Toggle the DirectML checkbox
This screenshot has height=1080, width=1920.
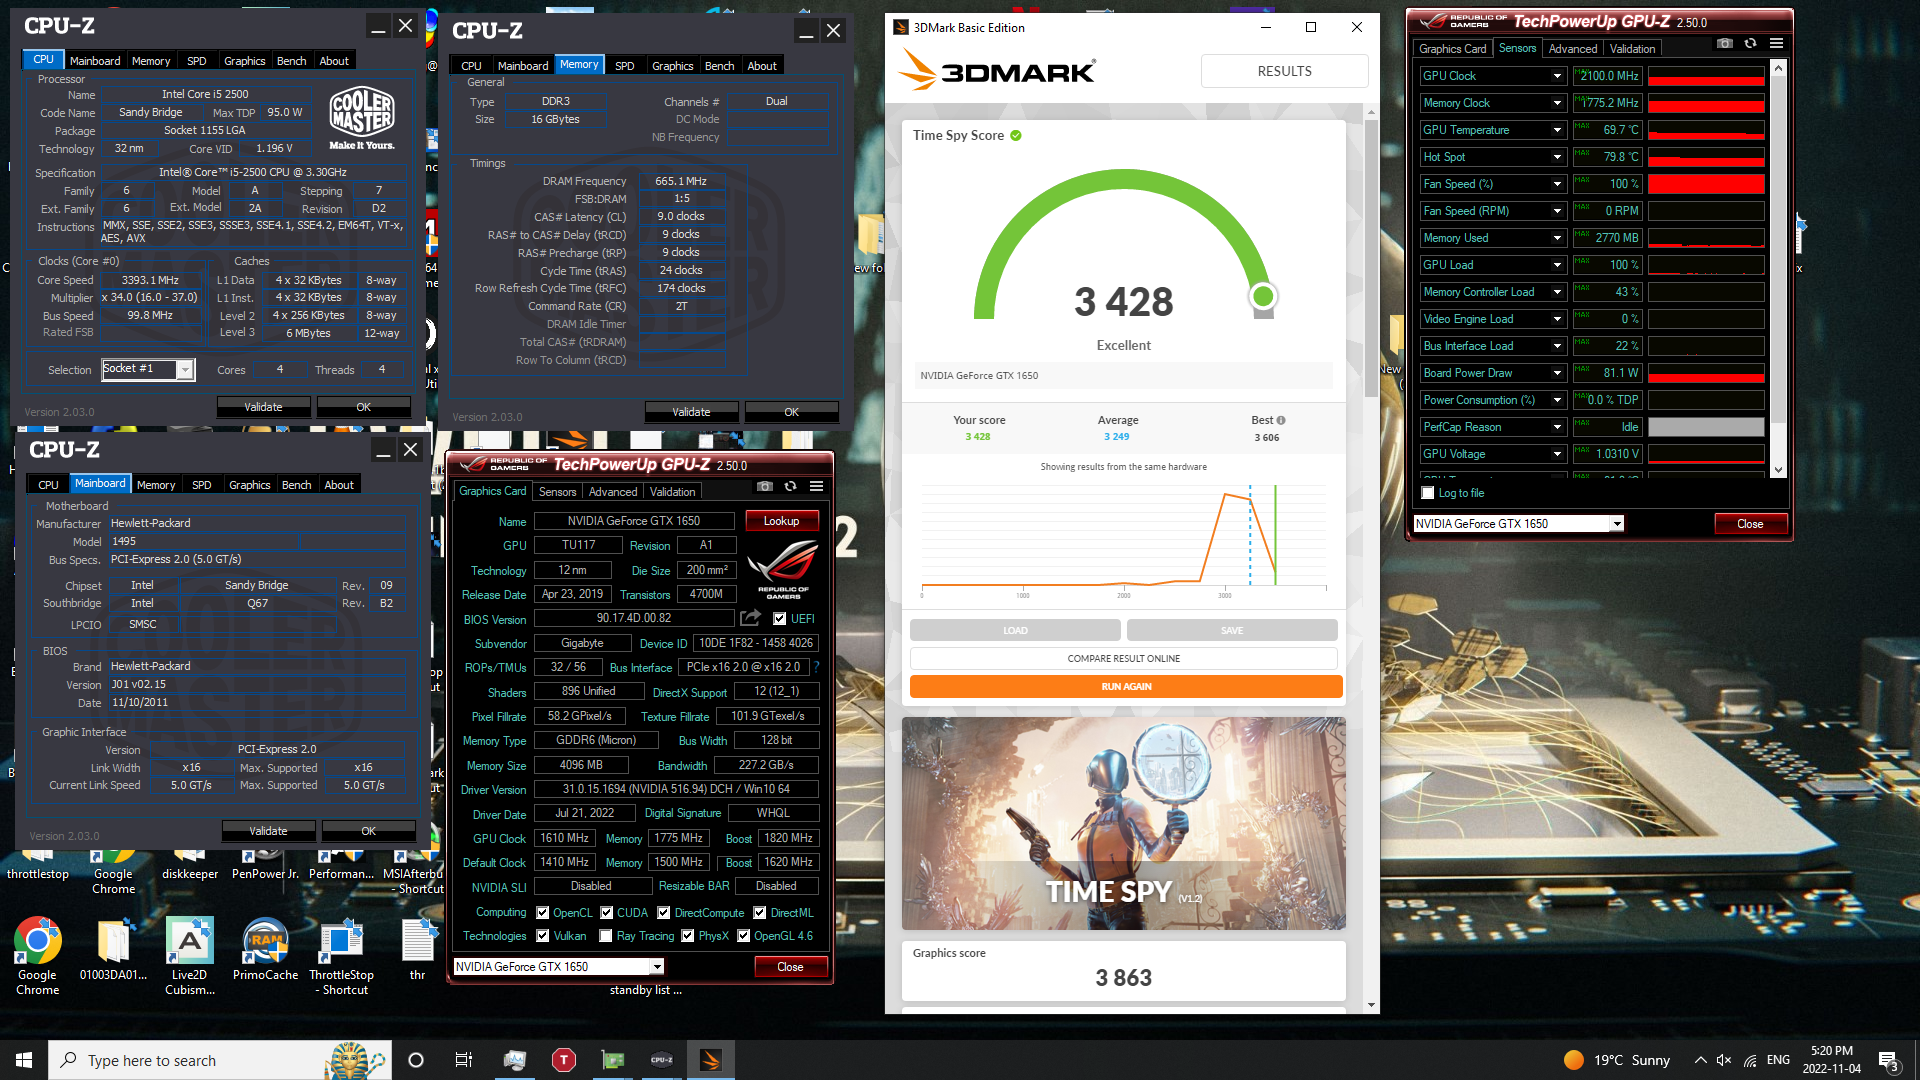(x=759, y=912)
